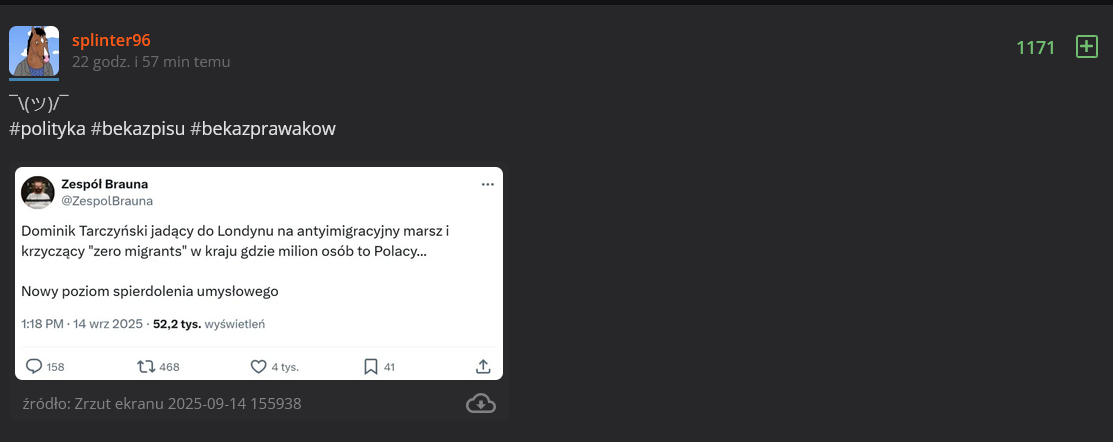The image size is (1113, 442).
Task: Open the splinter96 username profile link
Action: [111, 40]
